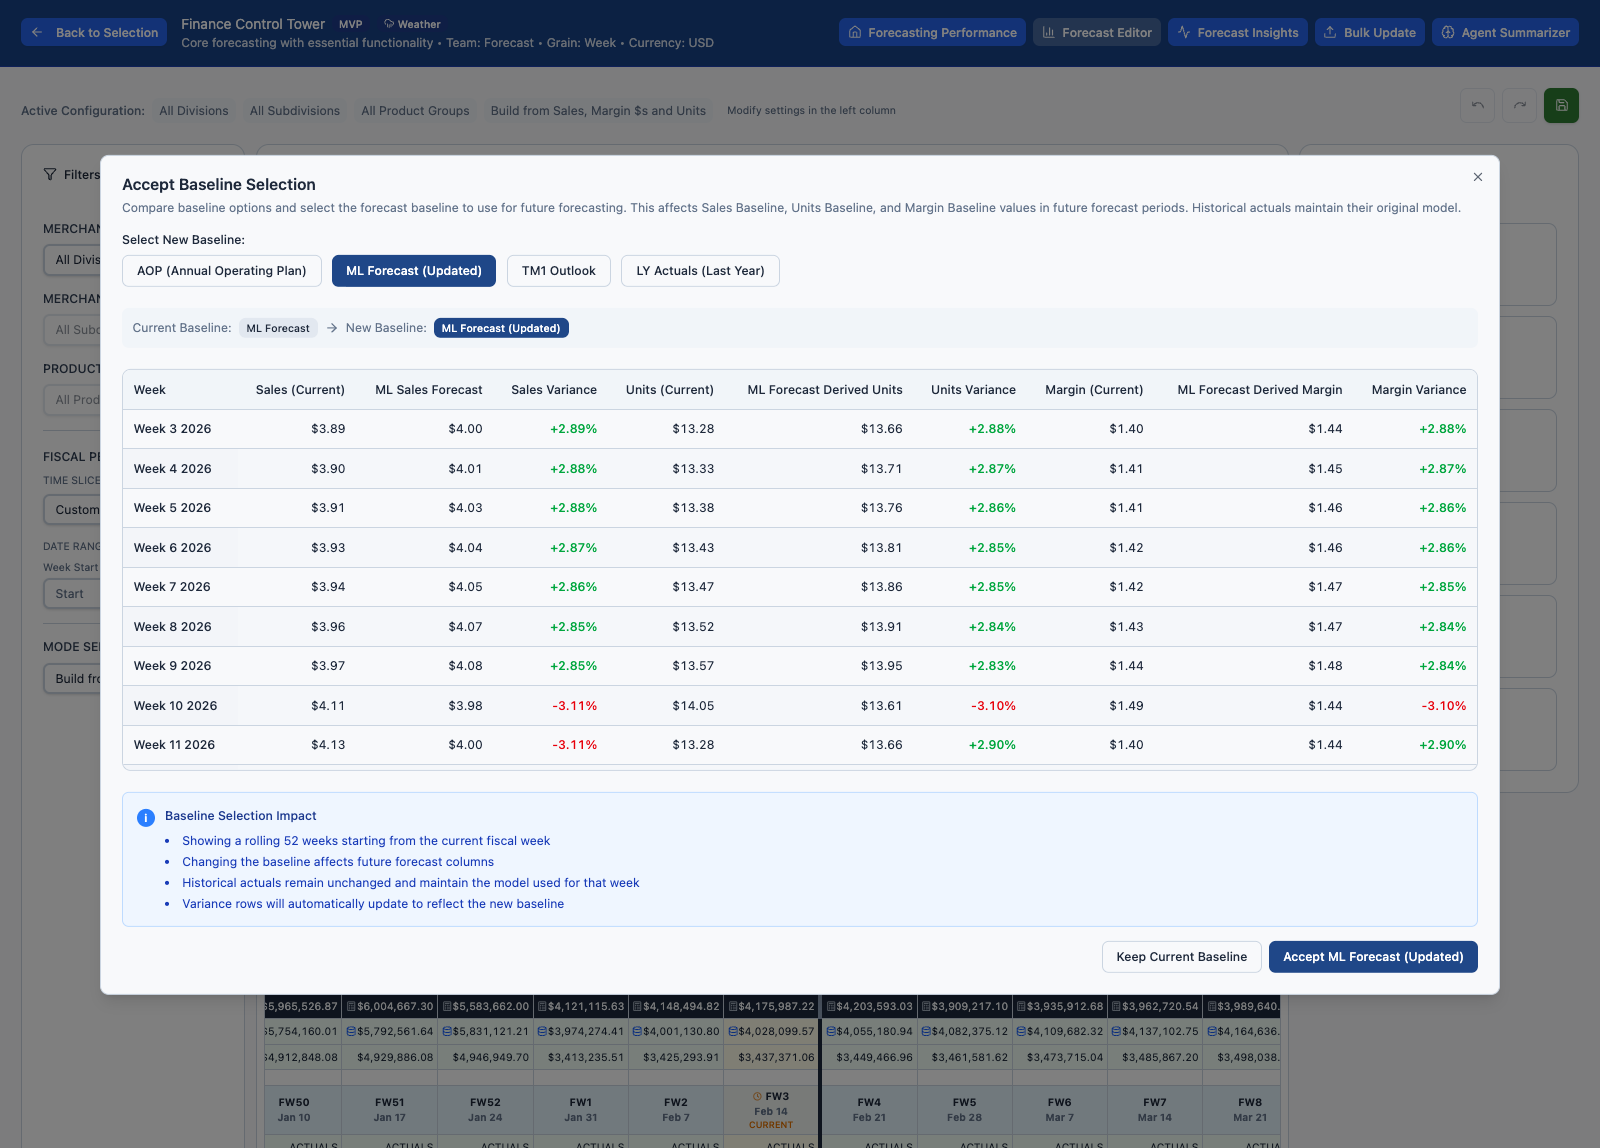1600x1148 pixels.
Task: Click the Week Start date input field
Action: click(x=70, y=593)
